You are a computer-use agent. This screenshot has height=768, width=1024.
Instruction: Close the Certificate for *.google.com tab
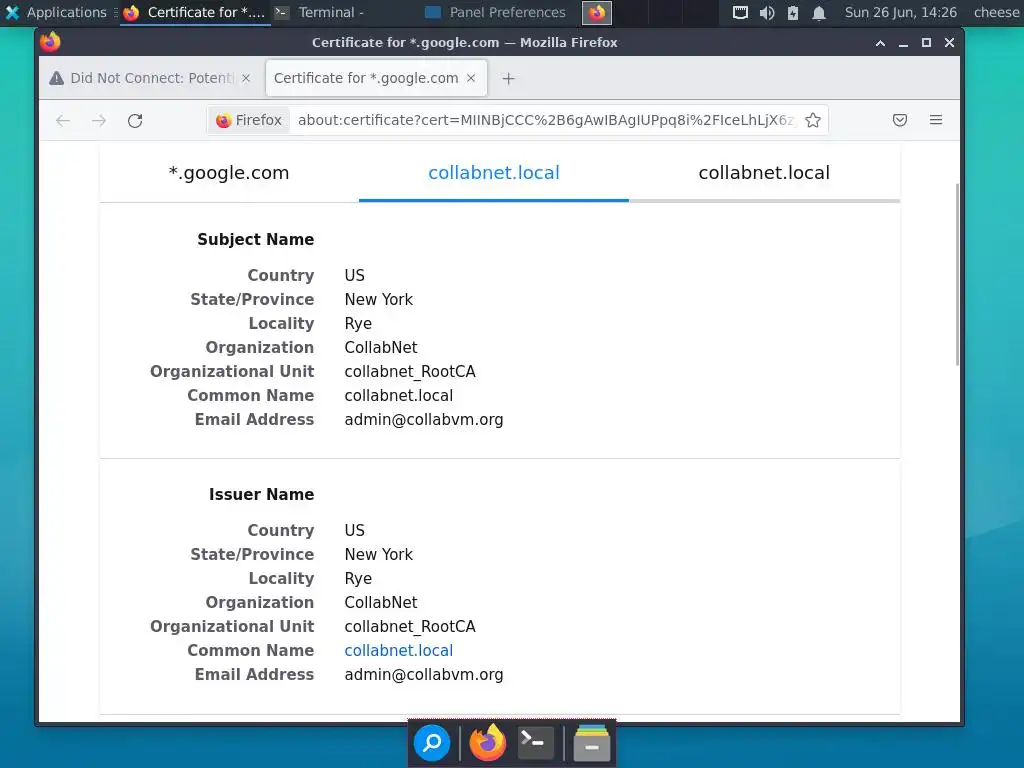coord(471,78)
